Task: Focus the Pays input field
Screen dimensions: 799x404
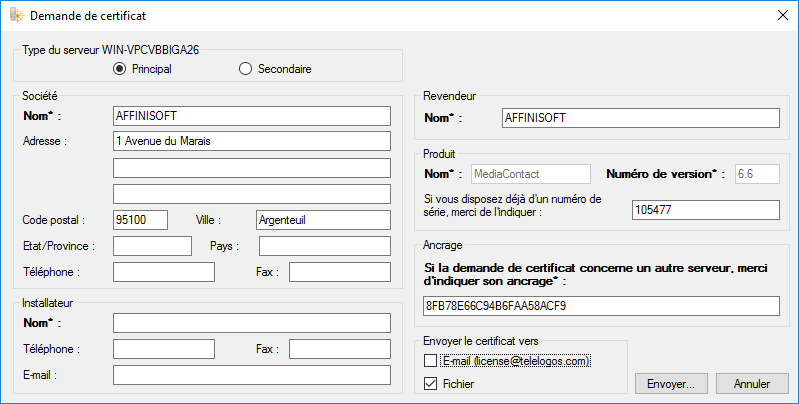Action: 325,246
